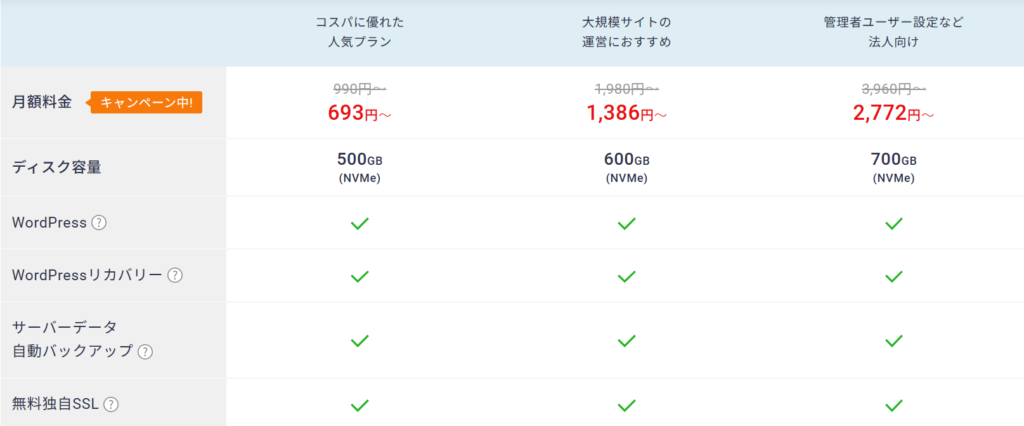Screen dimensions: 1024x426
Task: Click the 管理者ユーザー設定など法人向け header
Action: coord(893,33)
